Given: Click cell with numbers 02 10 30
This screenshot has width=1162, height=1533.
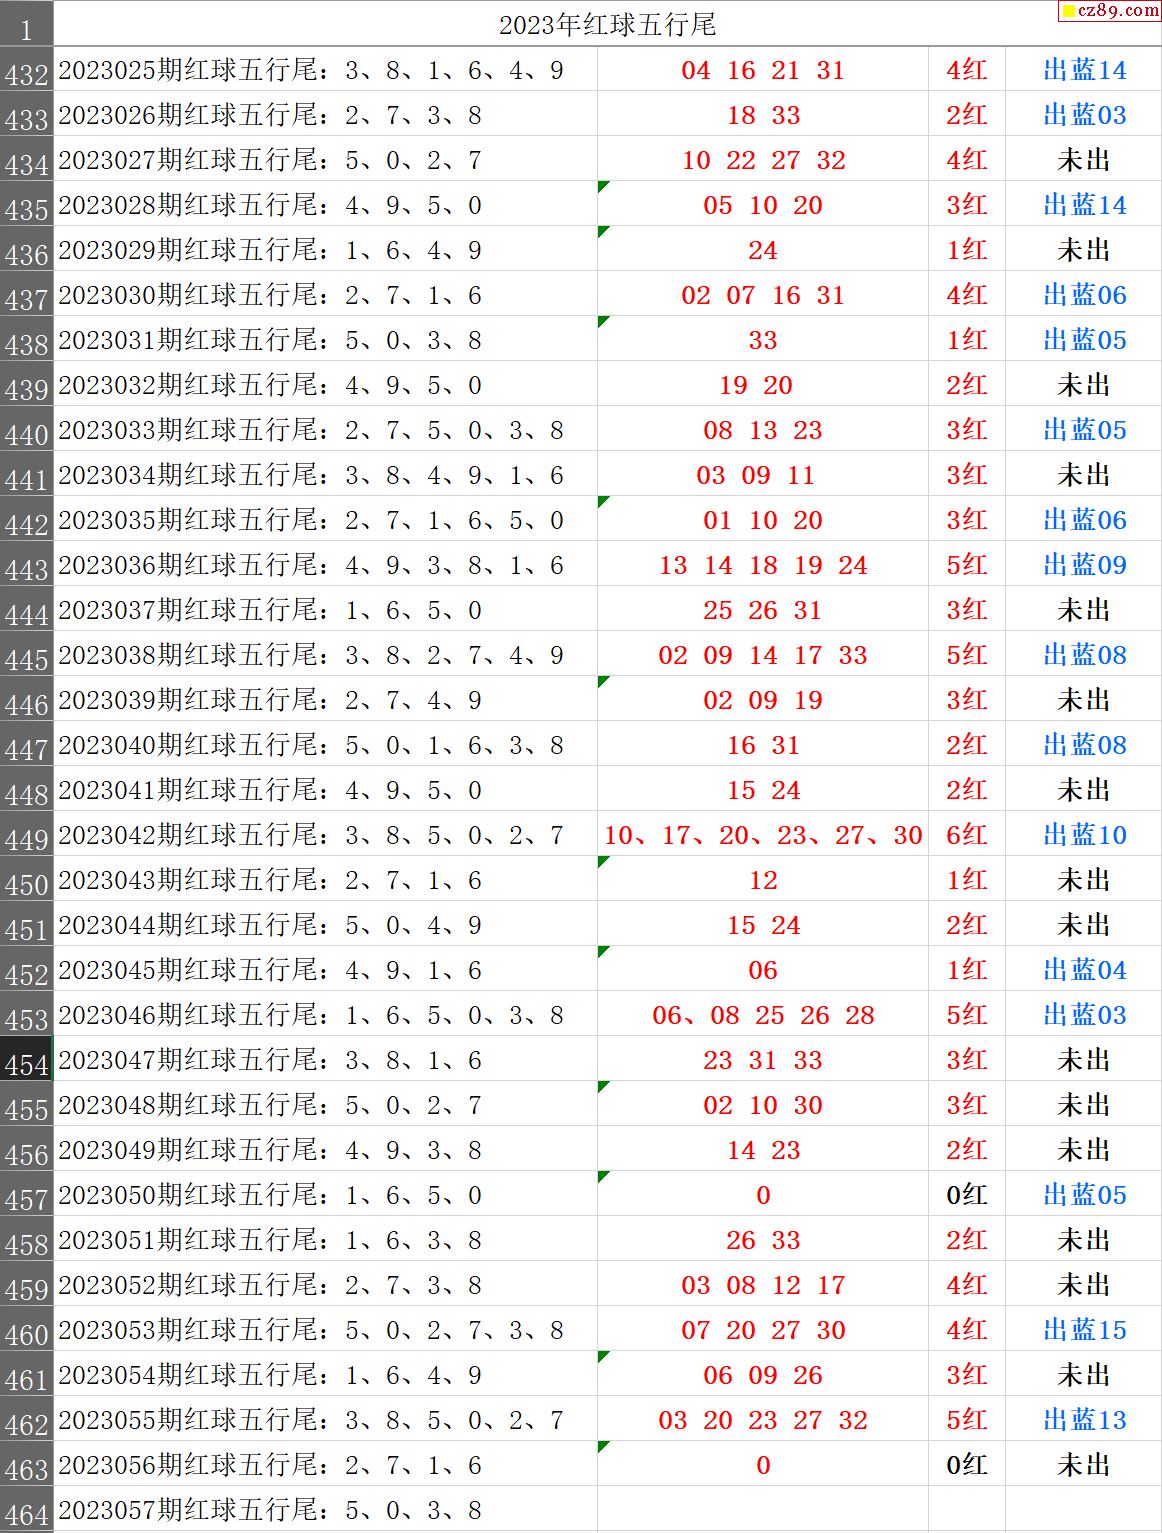Looking at the screenshot, I should click(763, 1105).
